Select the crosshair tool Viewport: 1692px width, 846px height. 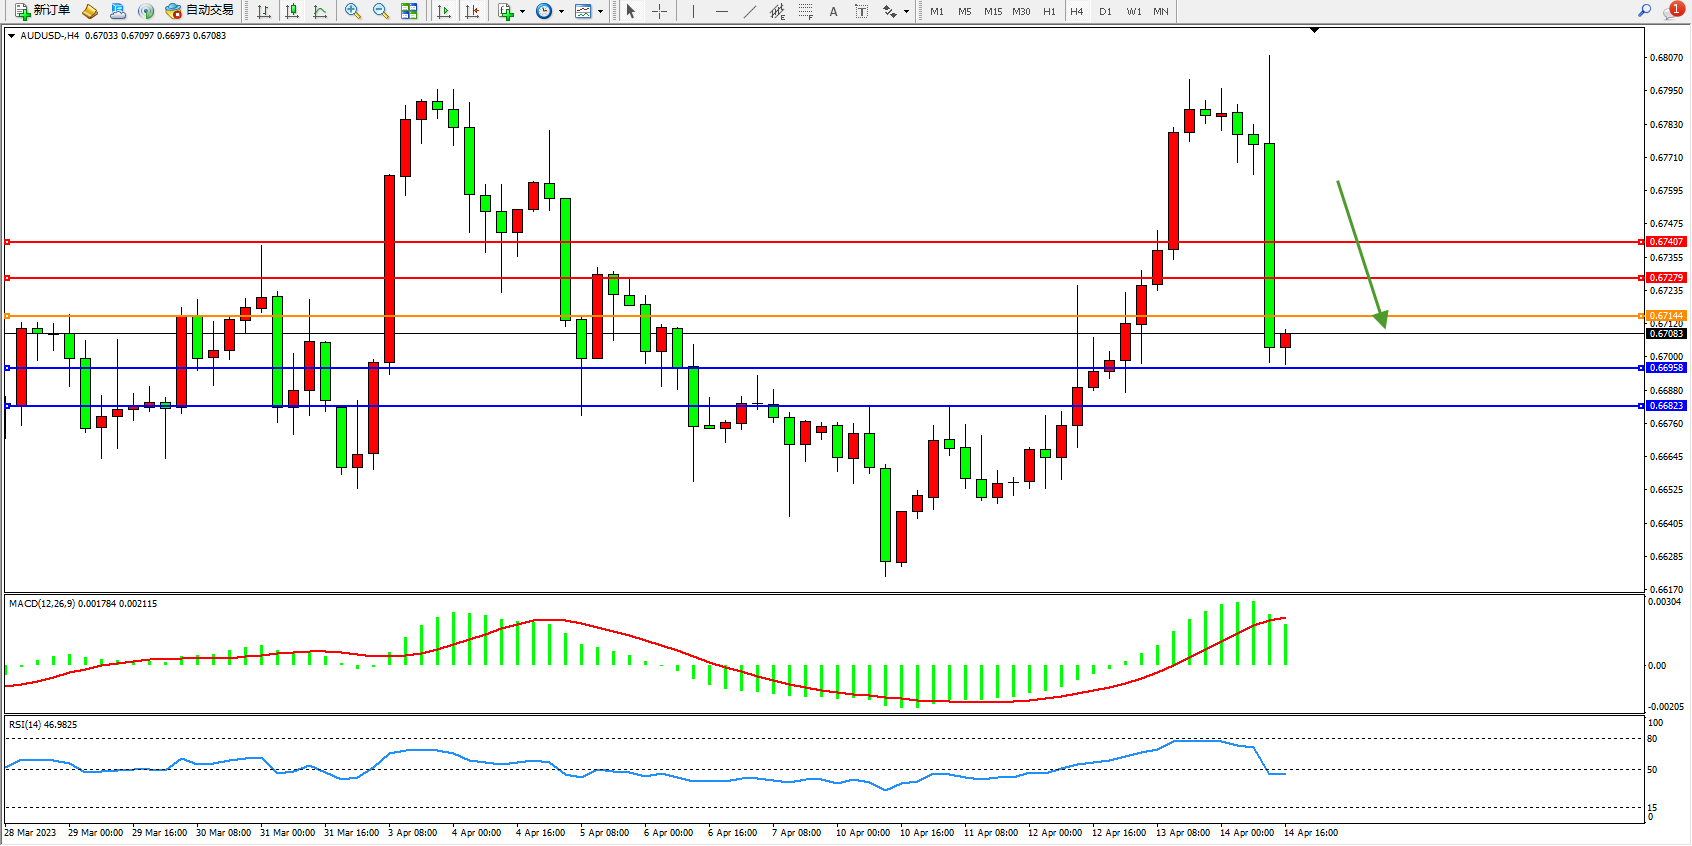coord(660,11)
